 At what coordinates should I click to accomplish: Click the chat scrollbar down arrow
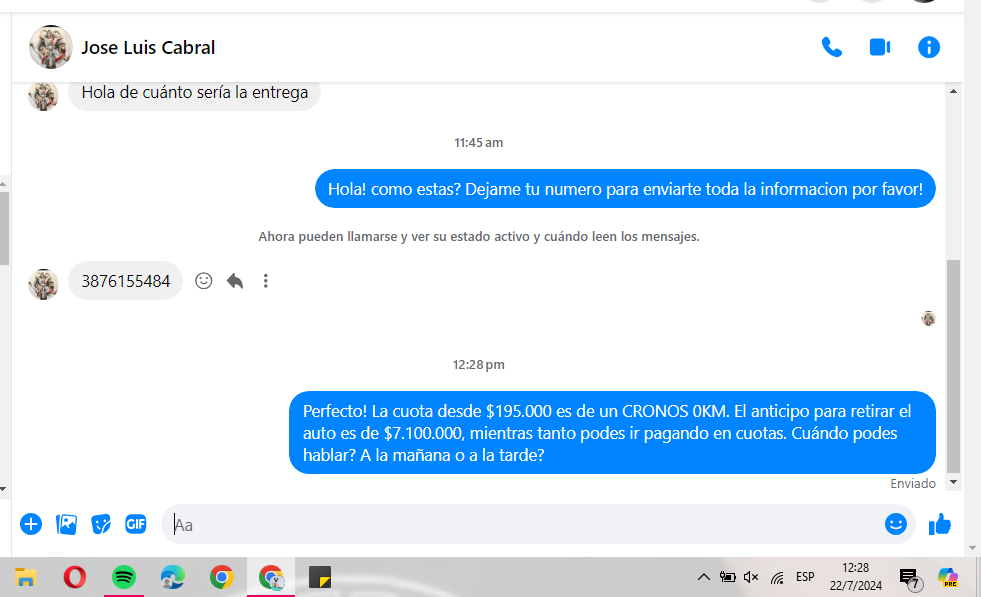[953, 482]
